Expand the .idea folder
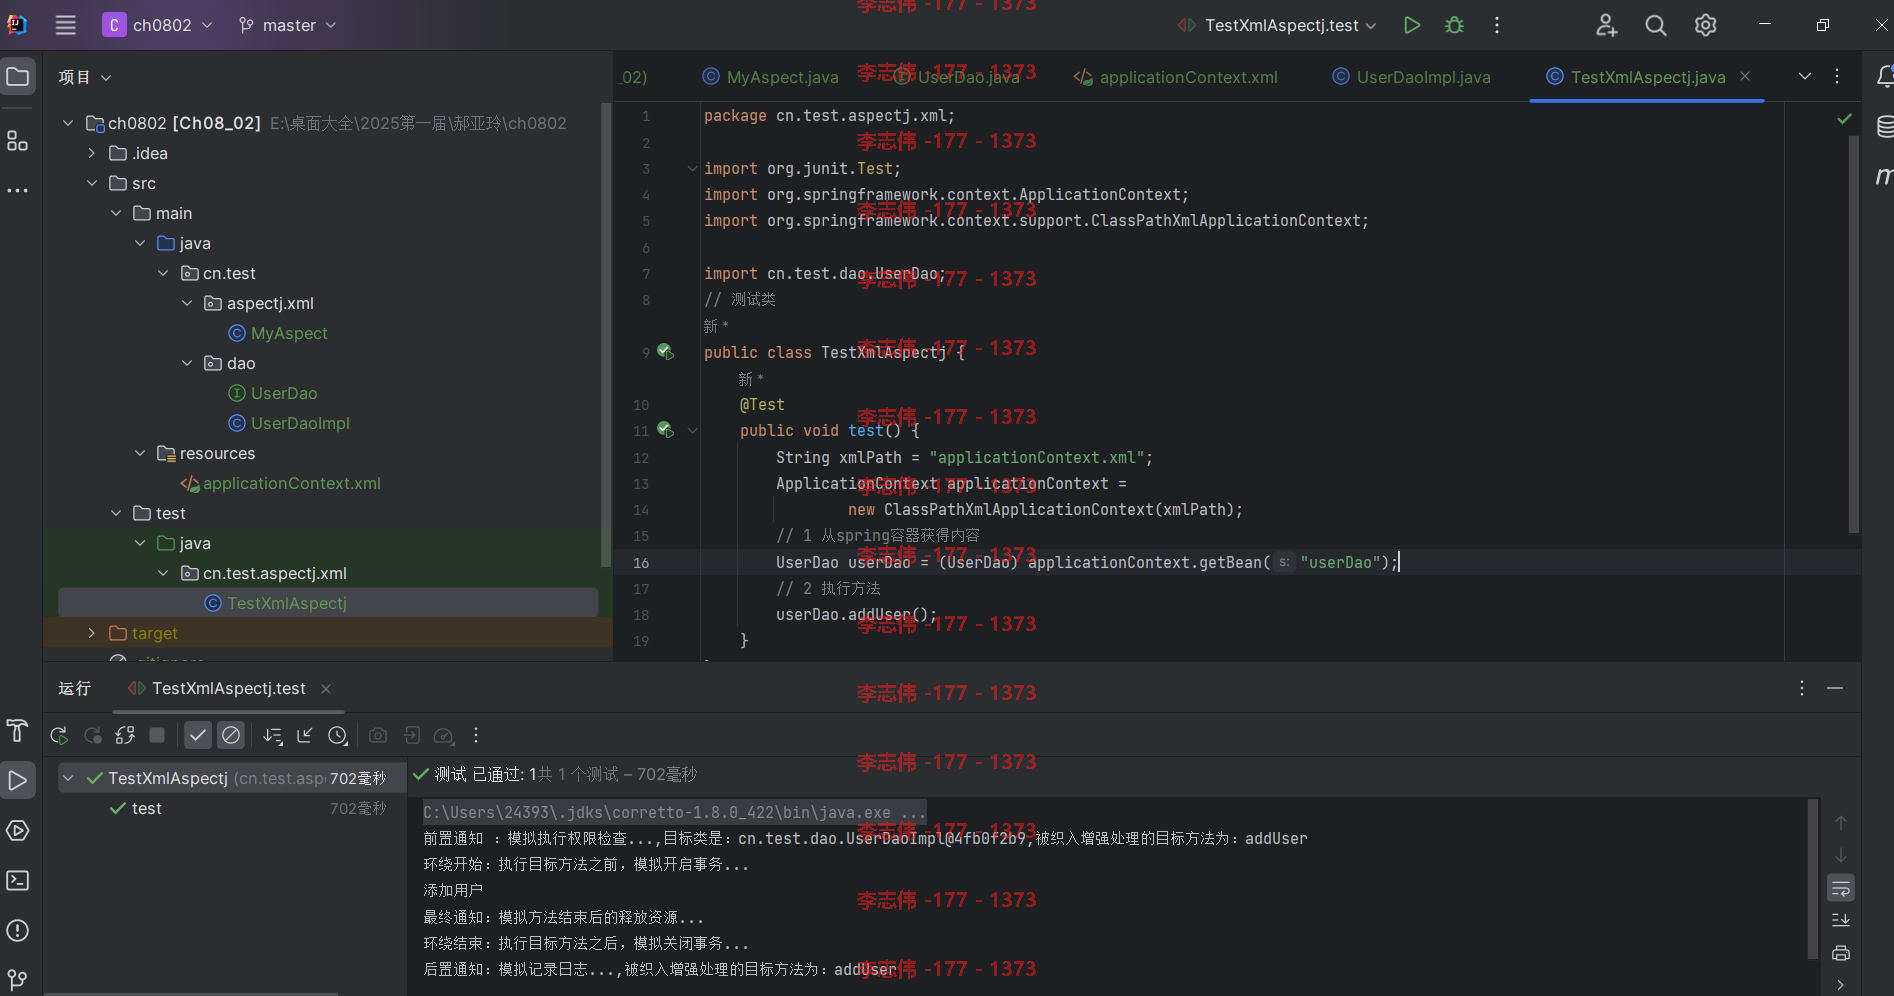The width and height of the screenshot is (1894, 996). point(92,153)
